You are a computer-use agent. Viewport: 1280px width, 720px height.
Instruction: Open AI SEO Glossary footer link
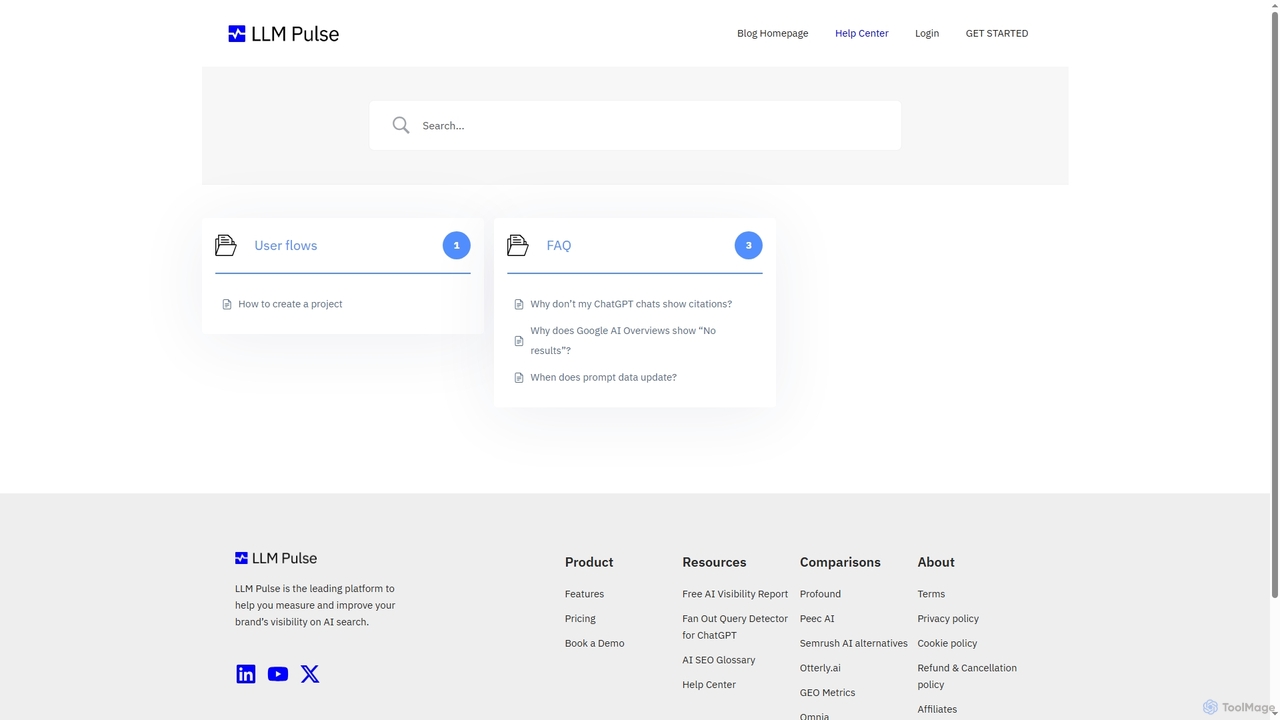click(x=719, y=660)
